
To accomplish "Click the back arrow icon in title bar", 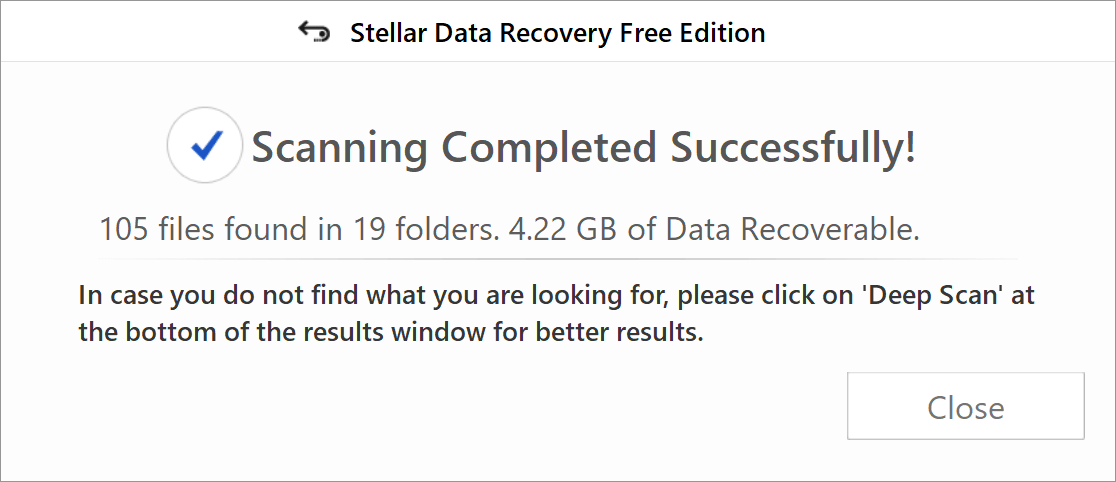I will click(314, 32).
